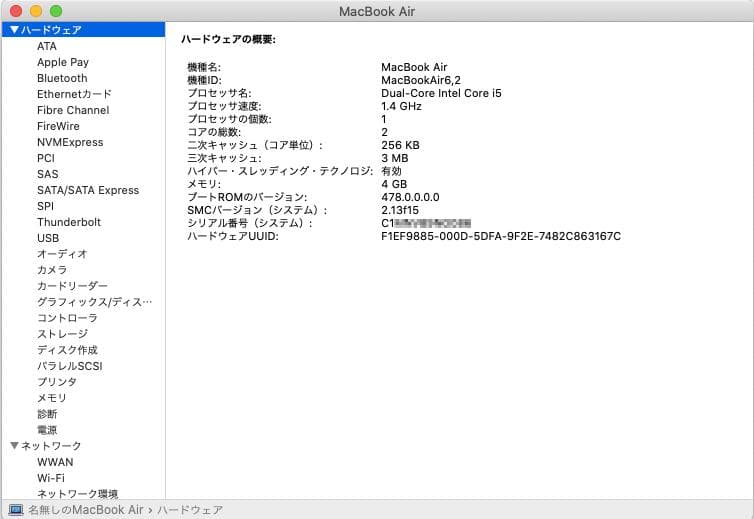Select Ethernetカード in the sidebar
This screenshot has height=519, width=754.
pos(74,94)
